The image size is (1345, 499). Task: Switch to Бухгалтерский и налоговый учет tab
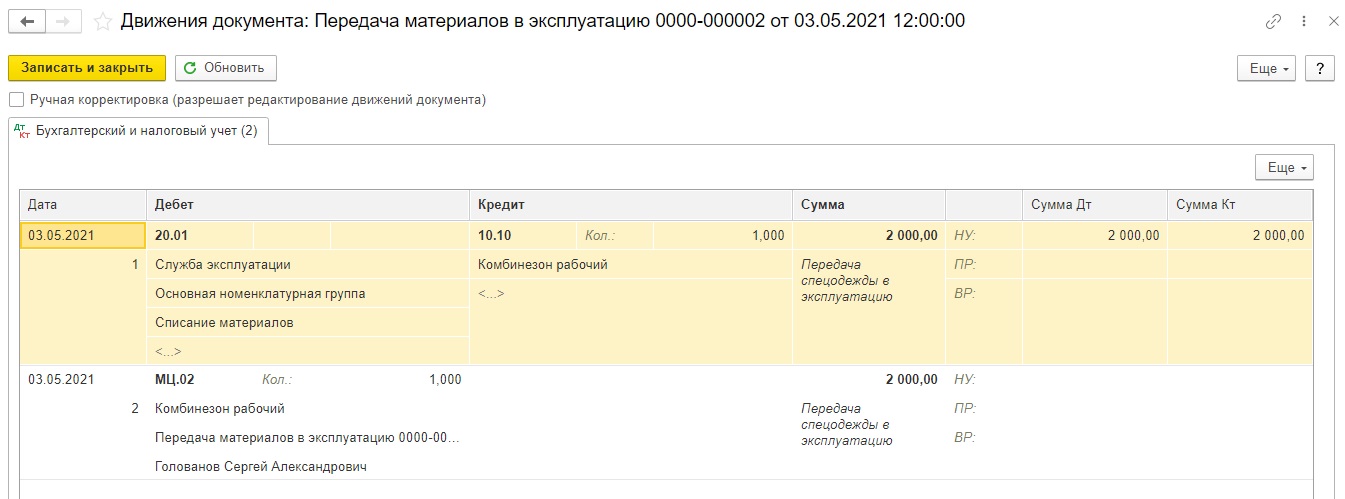146,131
